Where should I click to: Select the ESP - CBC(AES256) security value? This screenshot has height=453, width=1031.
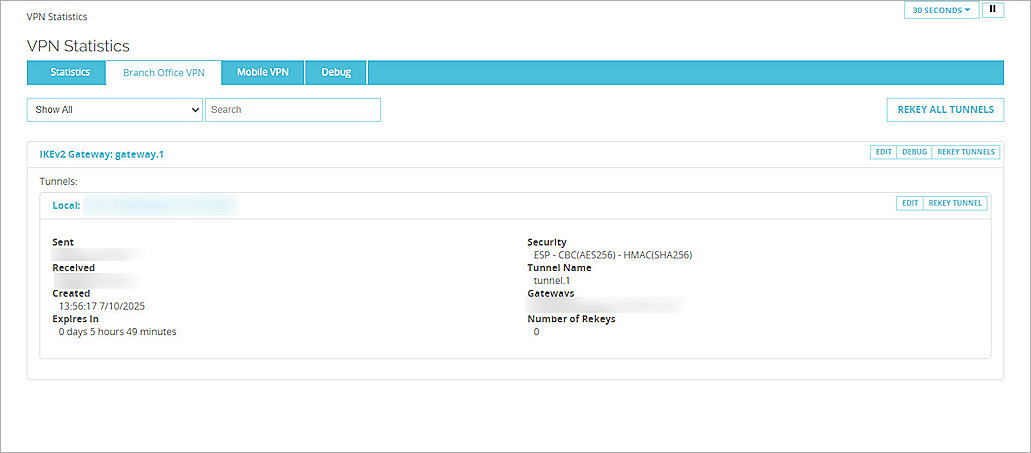click(x=613, y=255)
